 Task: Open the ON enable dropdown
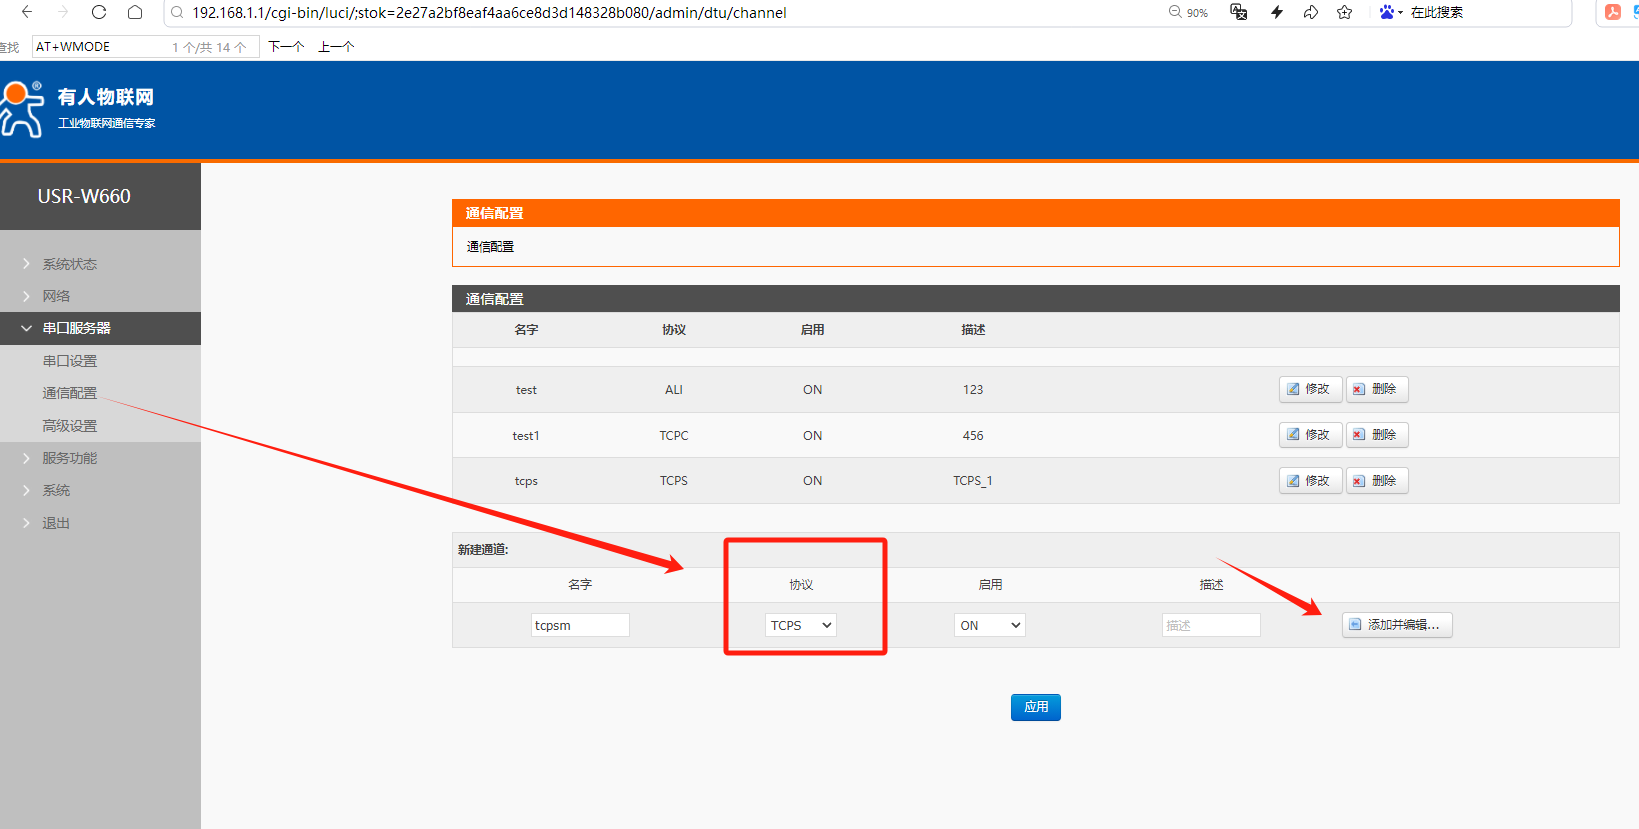tap(989, 625)
